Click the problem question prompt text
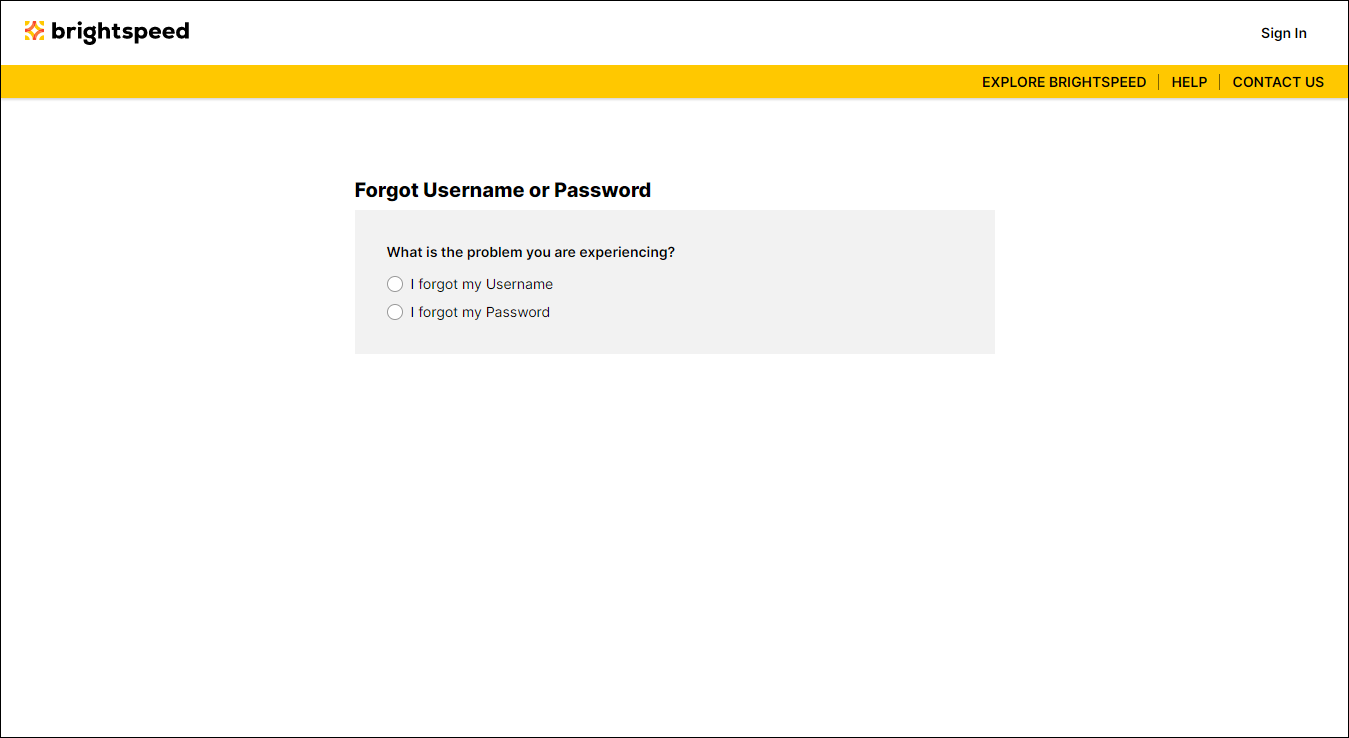 point(531,252)
